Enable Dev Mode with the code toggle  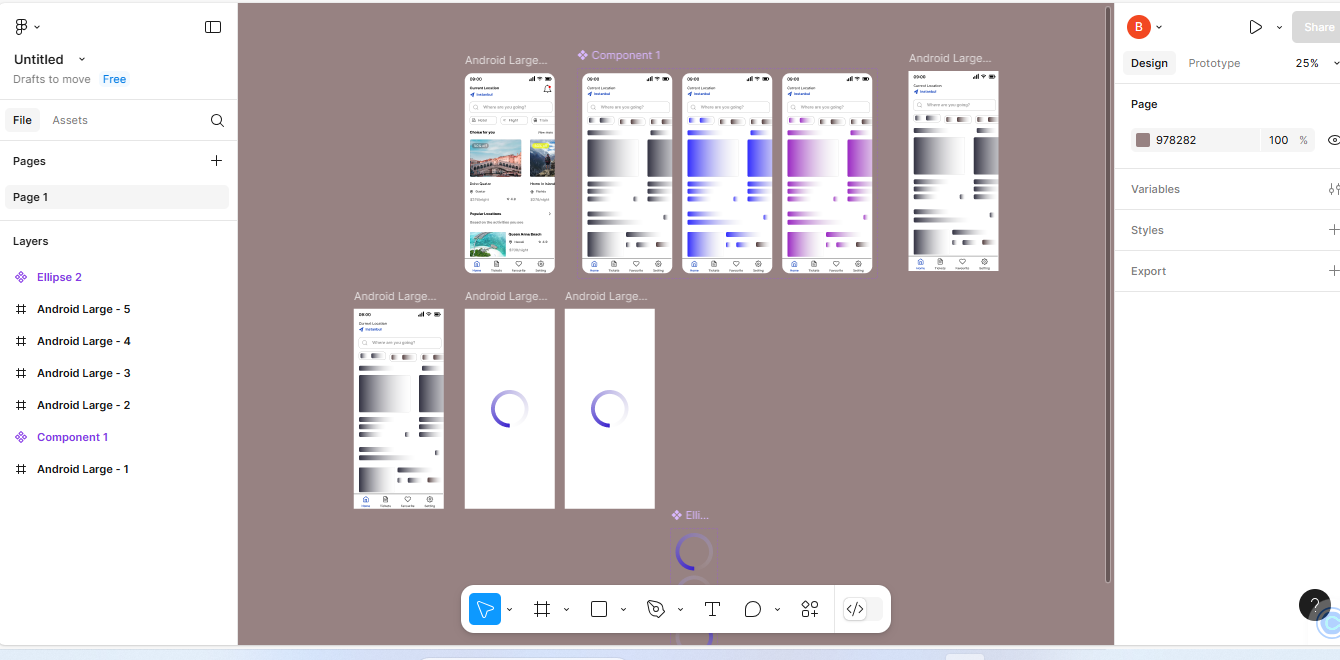click(x=856, y=609)
